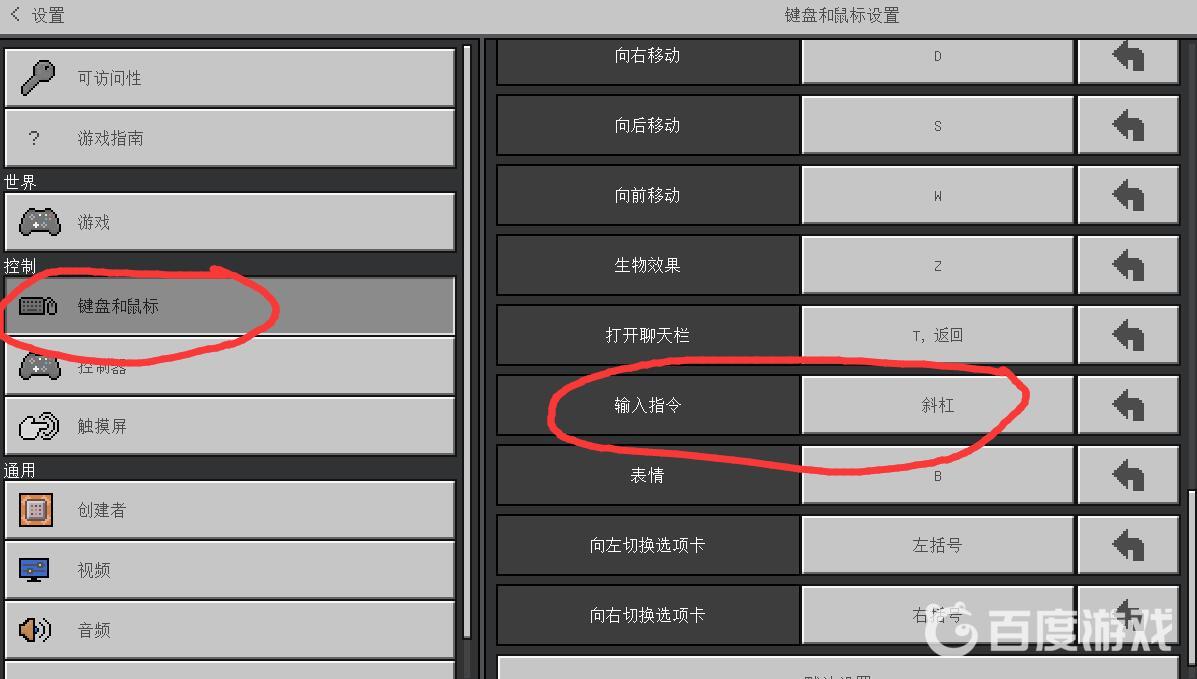Open the 触摸屏 touch settings entry
The width and height of the screenshot is (1197, 679).
tap(230, 426)
